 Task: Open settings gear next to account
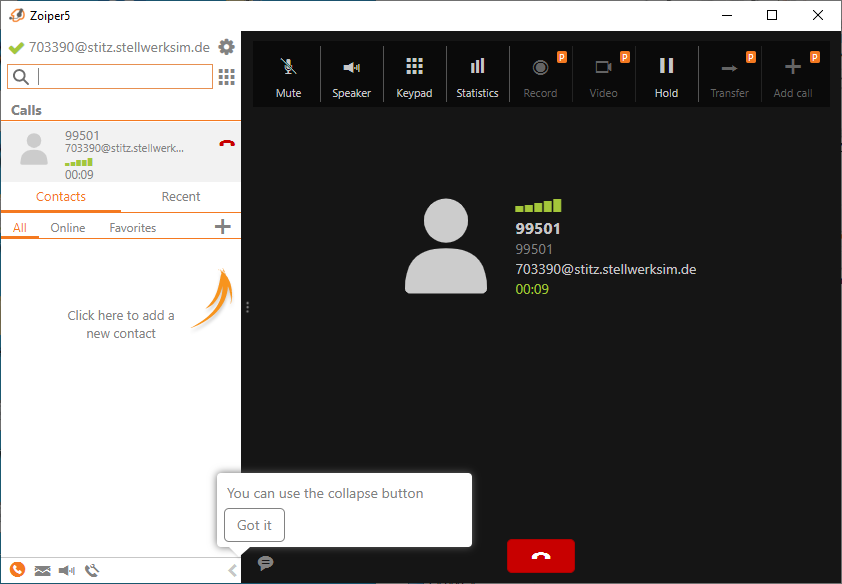coord(227,47)
